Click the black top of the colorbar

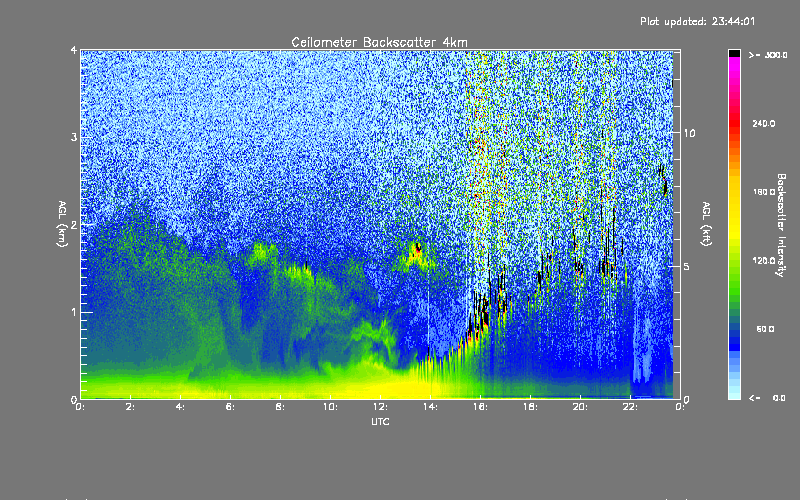tap(734, 53)
